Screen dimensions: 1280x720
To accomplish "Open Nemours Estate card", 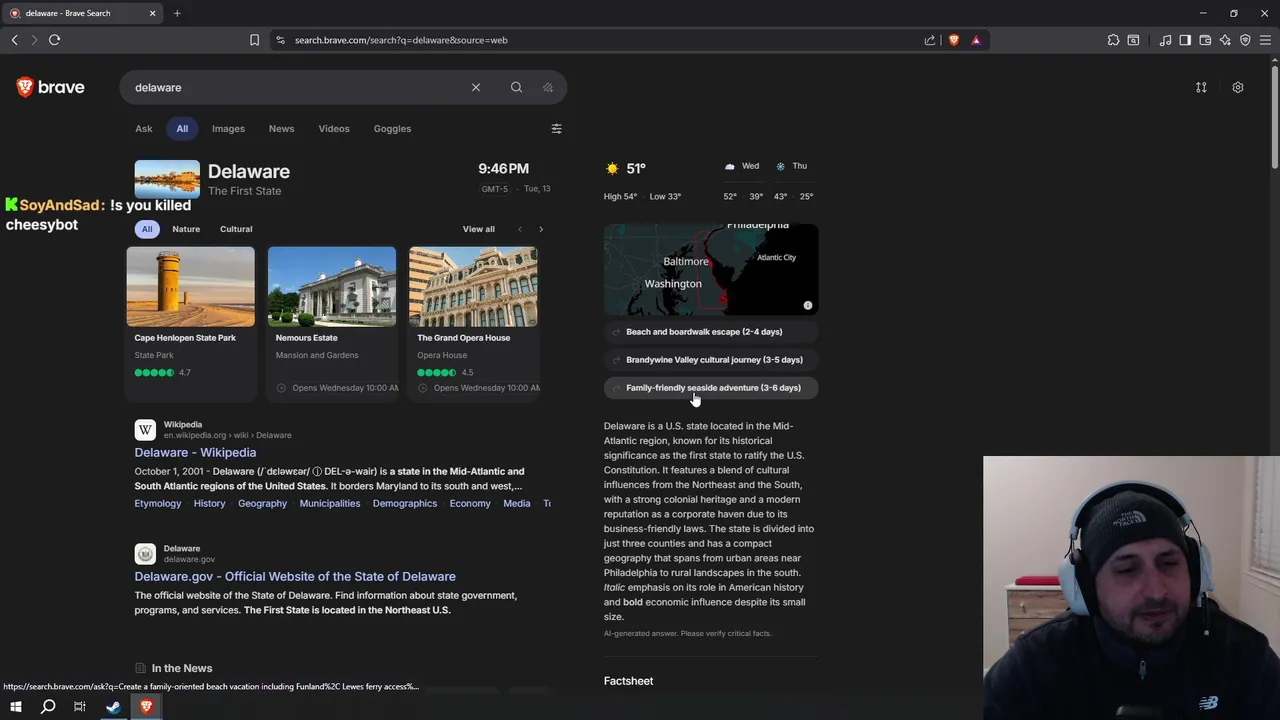I will pos(332,323).
